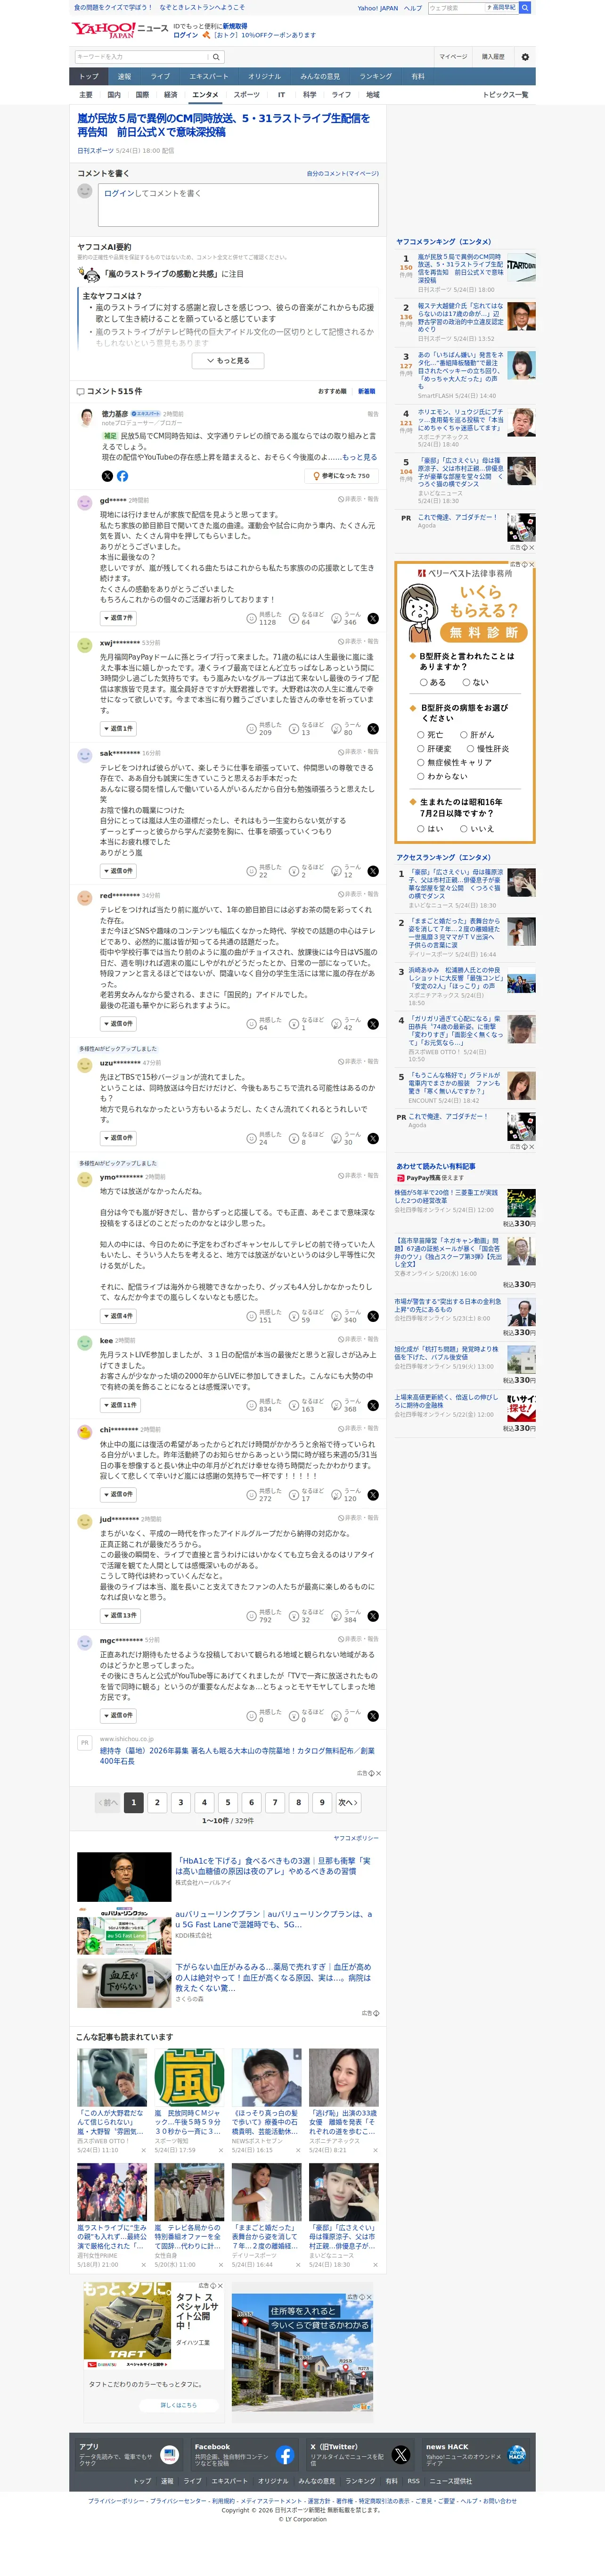Share mgc******** comment via X icon
Image resolution: width=605 pixels, height=2576 pixels.
tap(373, 1715)
